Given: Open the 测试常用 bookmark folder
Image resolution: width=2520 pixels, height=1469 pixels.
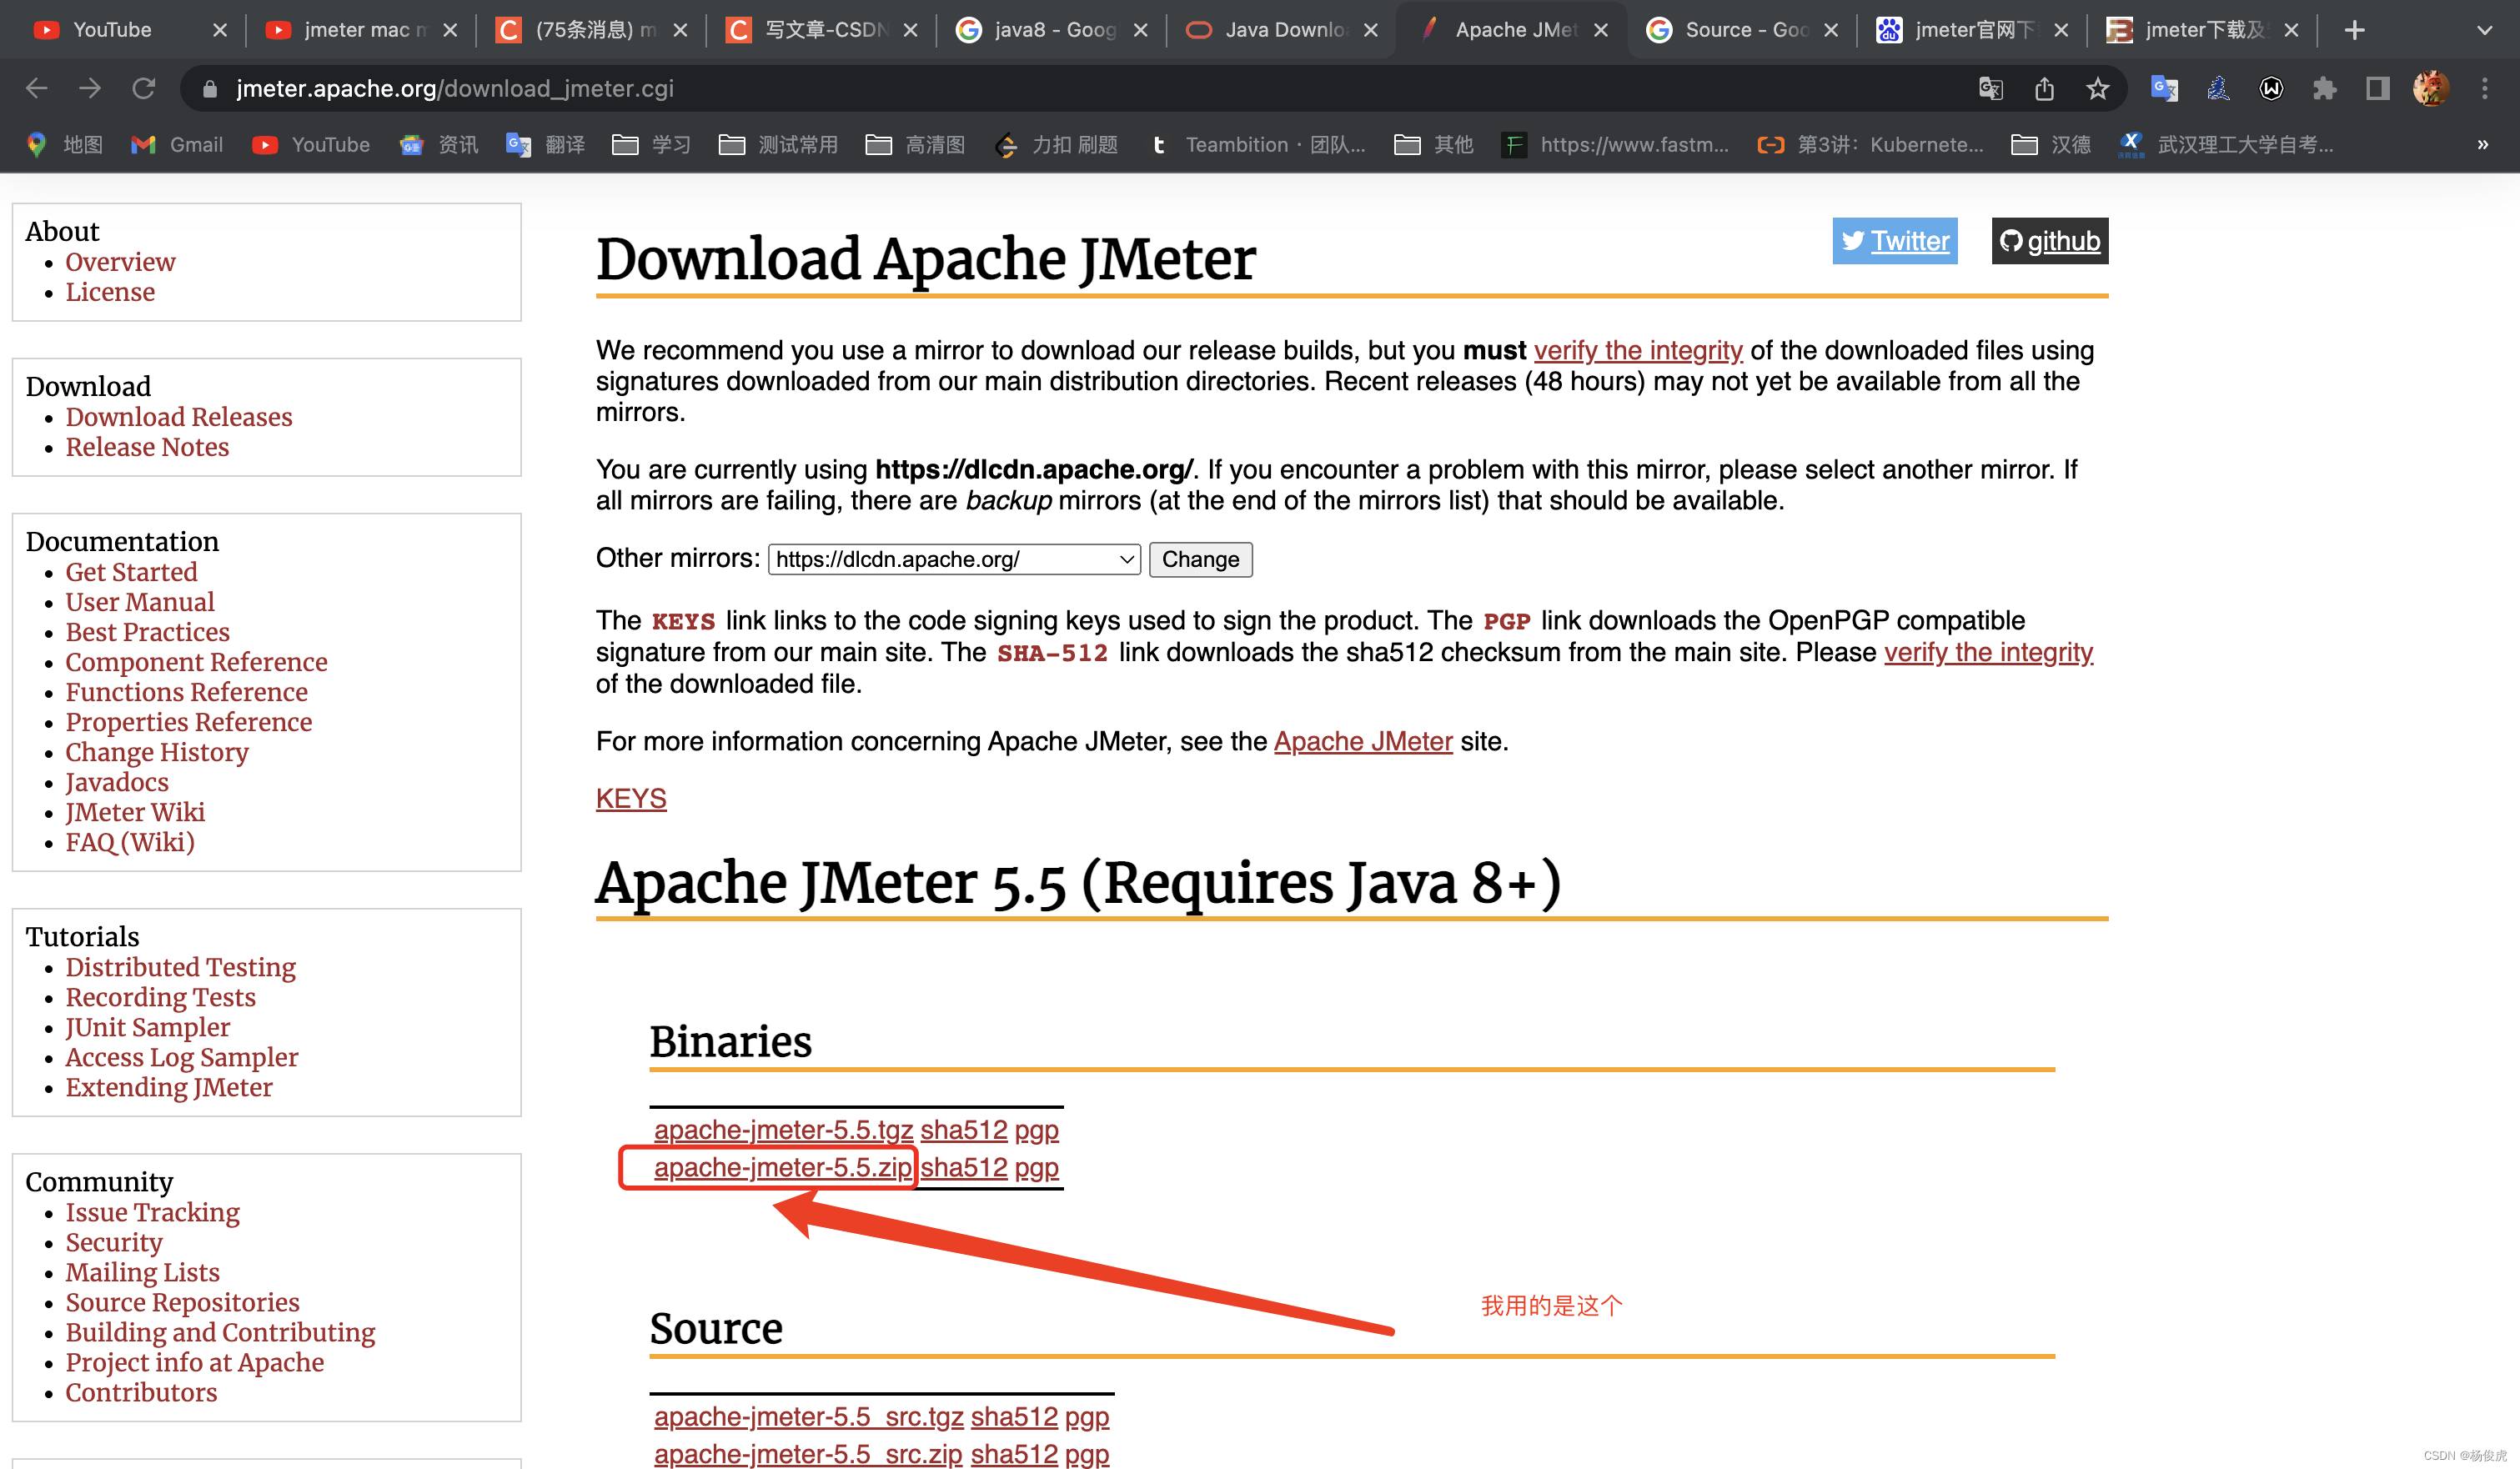Looking at the screenshot, I should (x=779, y=145).
